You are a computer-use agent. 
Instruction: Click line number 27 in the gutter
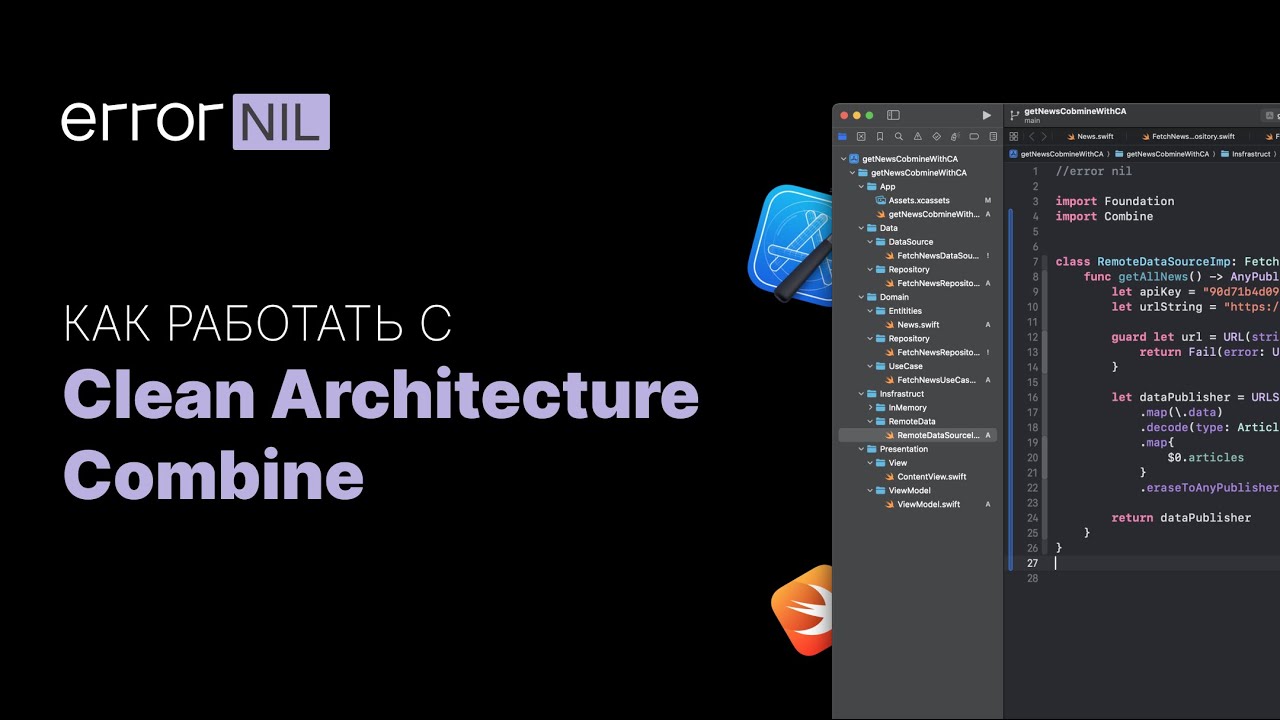click(x=1033, y=563)
